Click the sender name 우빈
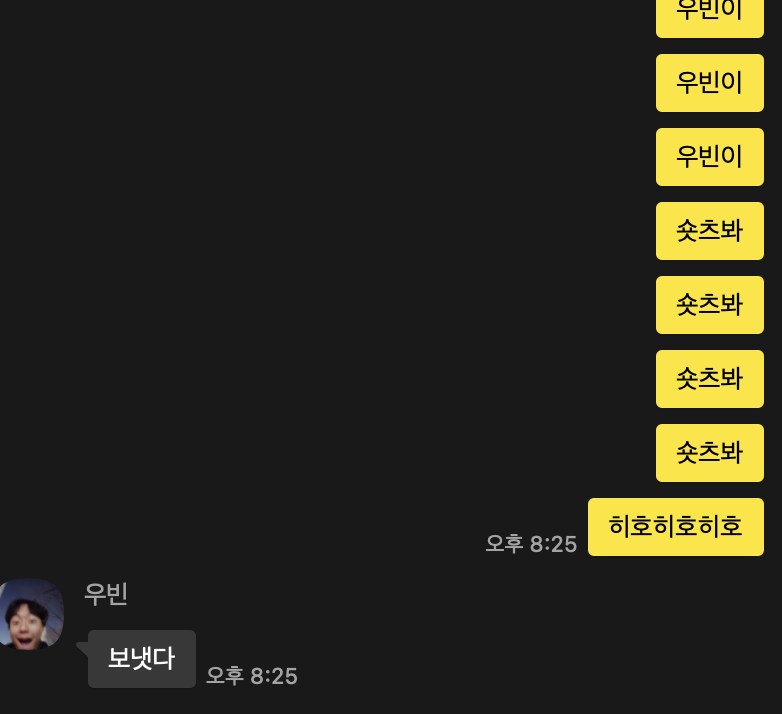The height and width of the screenshot is (714, 782). tap(106, 594)
